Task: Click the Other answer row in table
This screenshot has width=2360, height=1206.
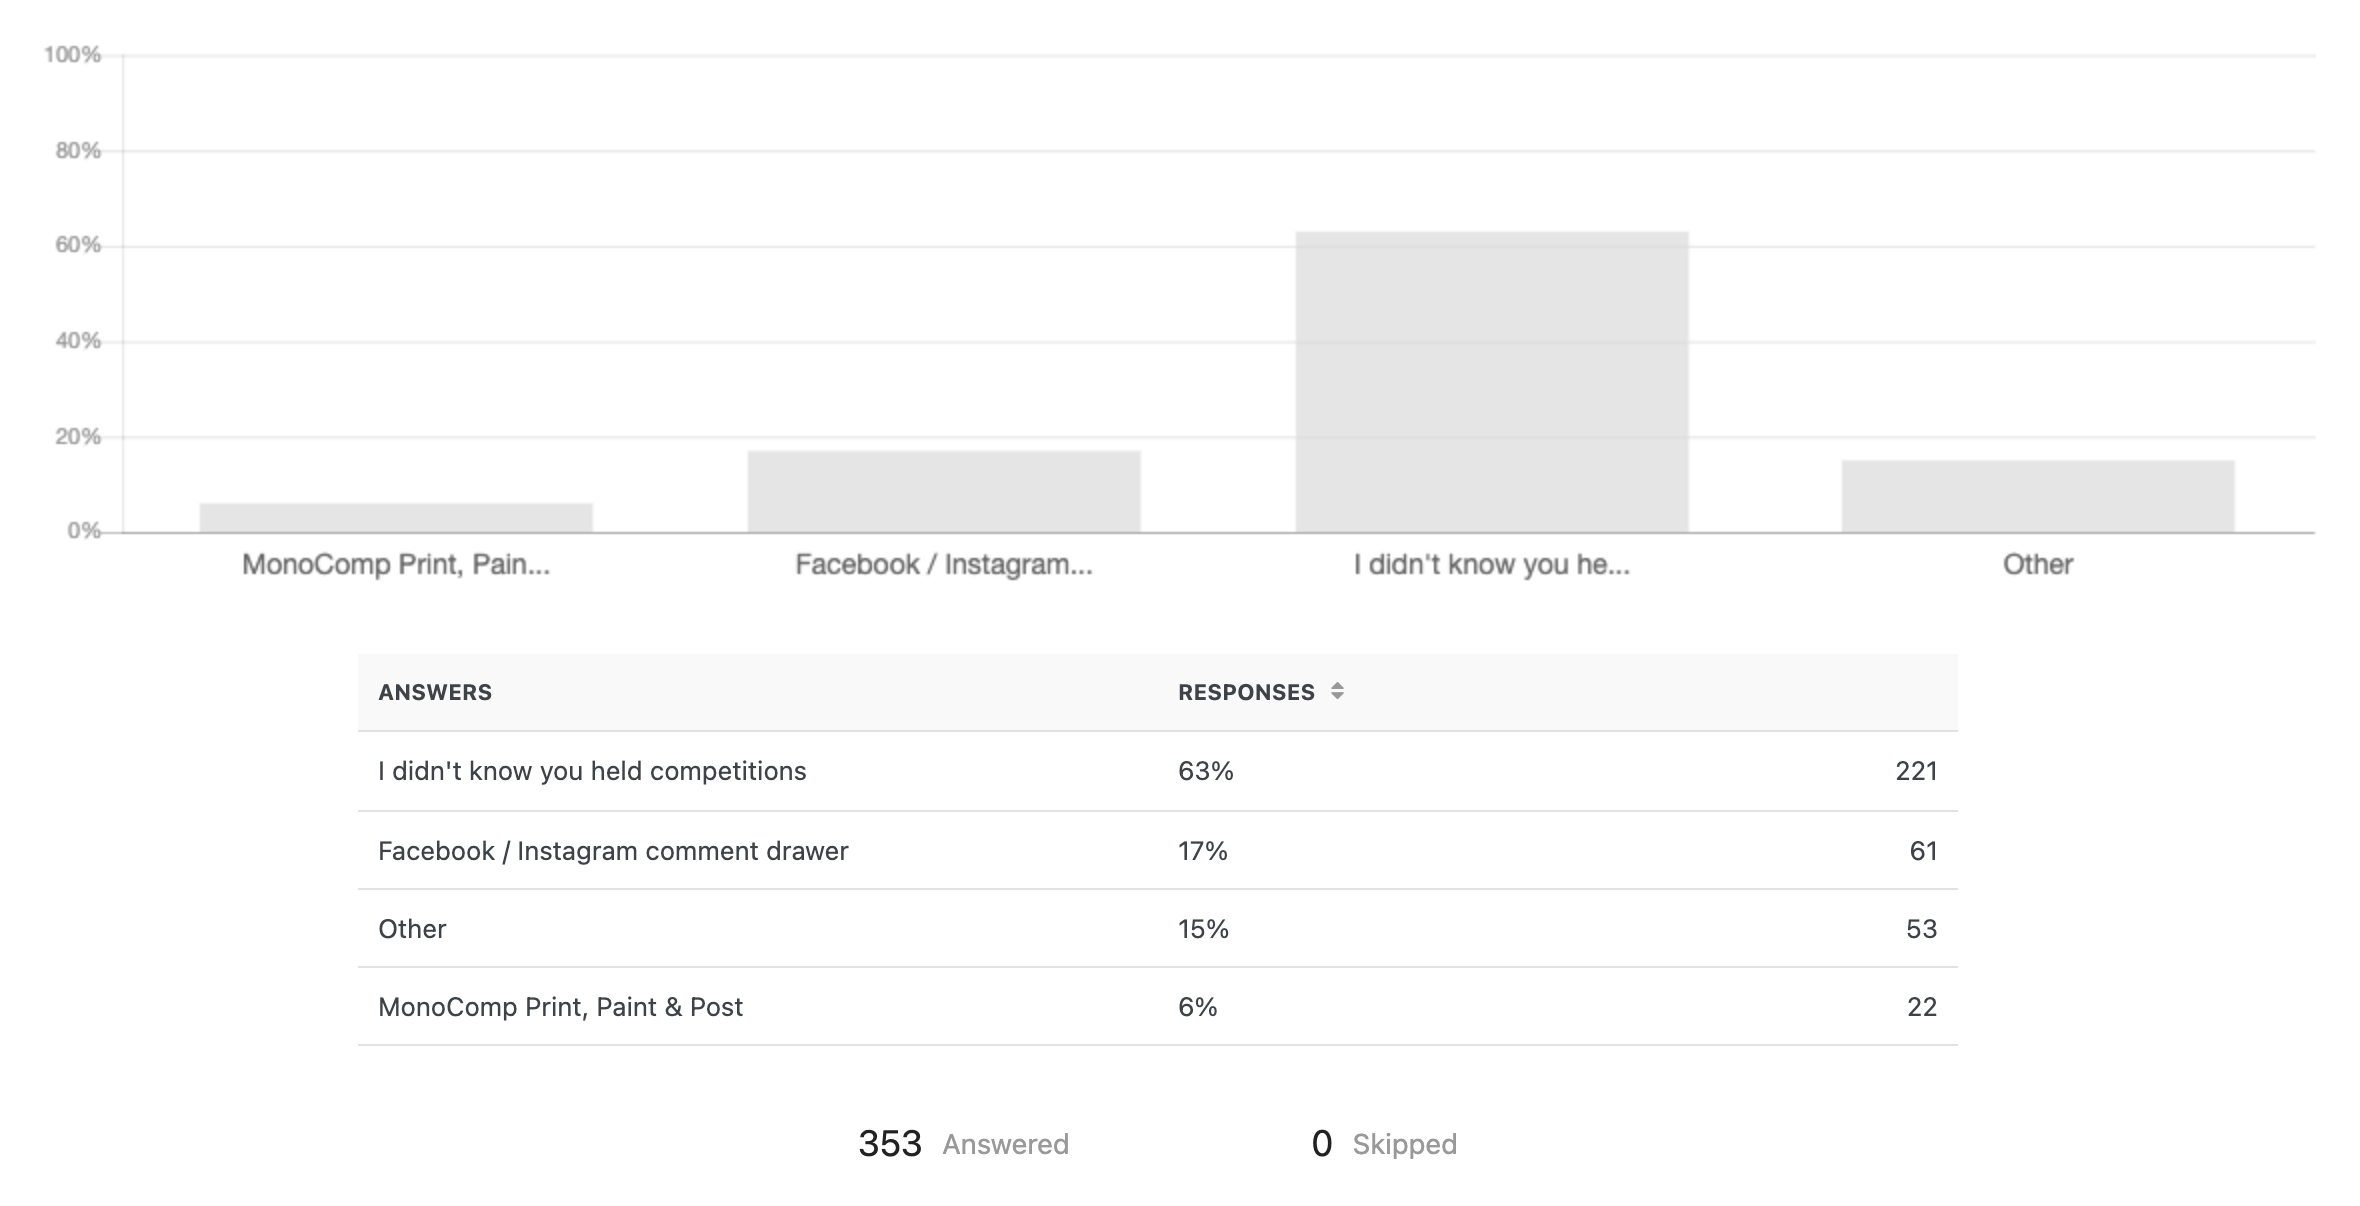Action: click(x=1158, y=928)
